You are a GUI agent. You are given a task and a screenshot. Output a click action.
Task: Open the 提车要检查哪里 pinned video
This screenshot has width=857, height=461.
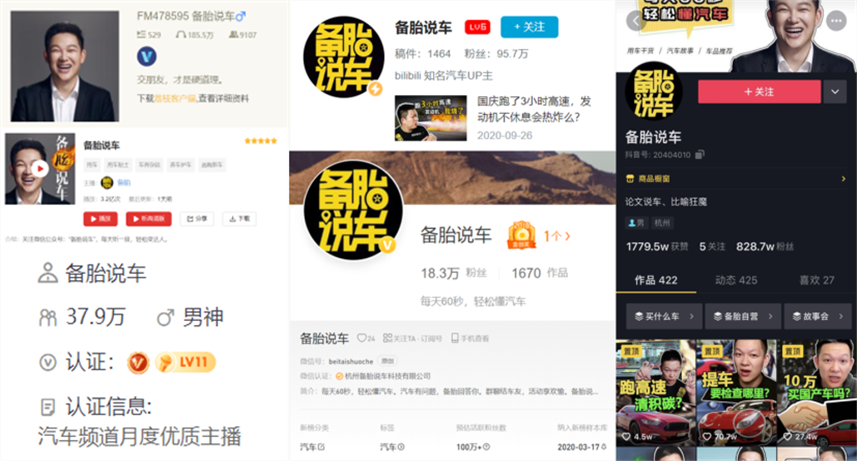736,392
